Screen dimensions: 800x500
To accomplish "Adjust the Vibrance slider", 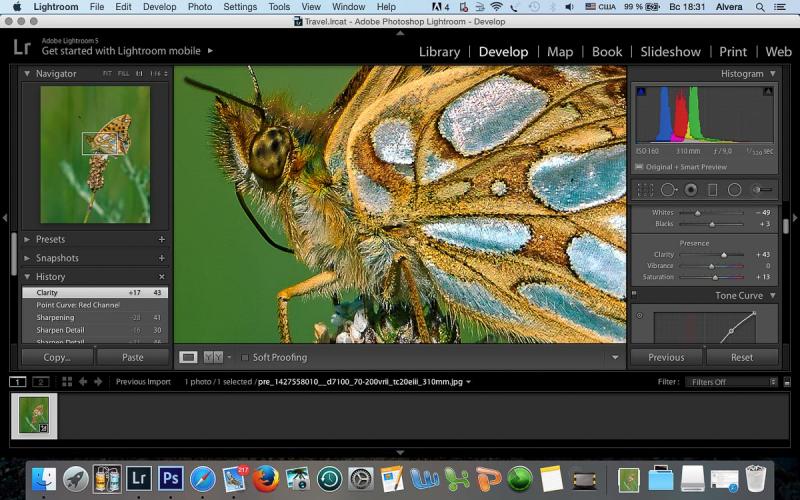I will [712, 266].
